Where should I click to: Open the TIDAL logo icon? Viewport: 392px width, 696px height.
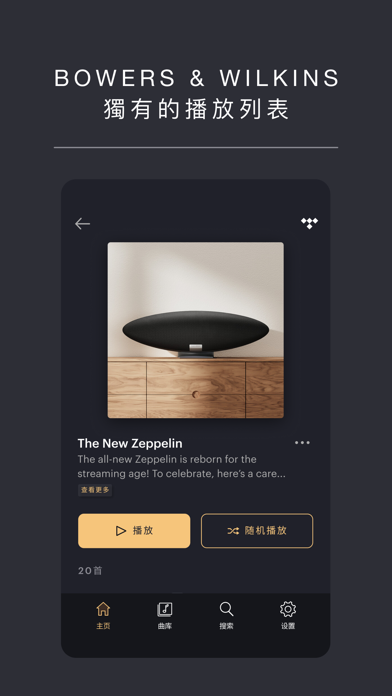coord(309,223)
